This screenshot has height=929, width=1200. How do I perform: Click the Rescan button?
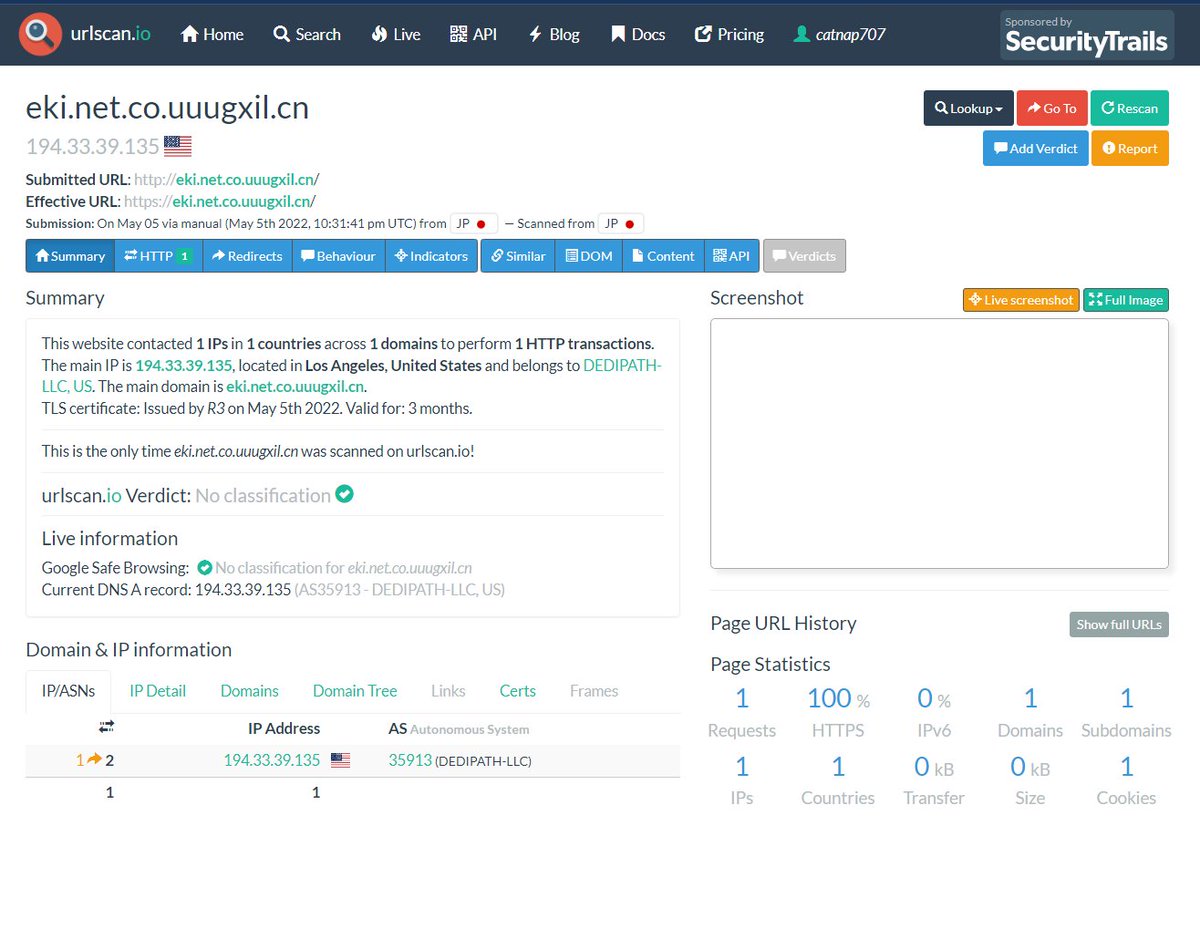tap(1130, 108)
